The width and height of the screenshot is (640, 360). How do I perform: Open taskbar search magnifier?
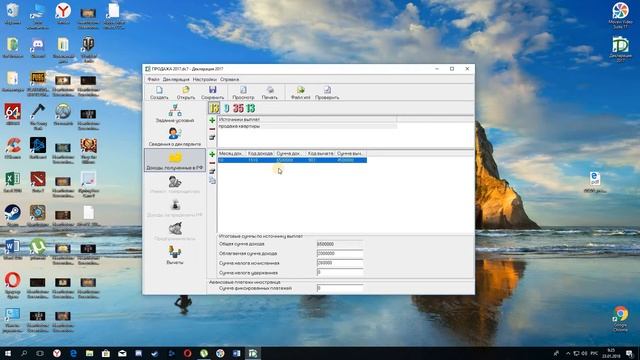coord(24,353)
